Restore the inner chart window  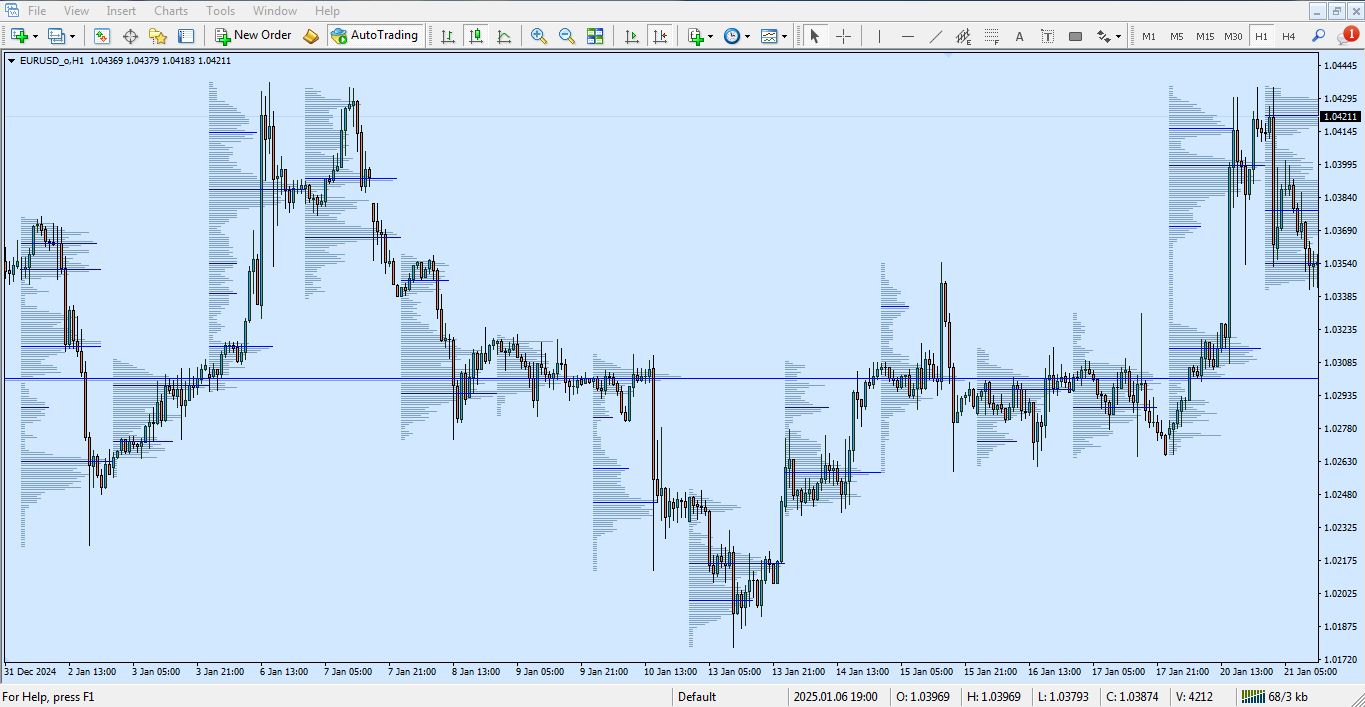click(1337, 11)
